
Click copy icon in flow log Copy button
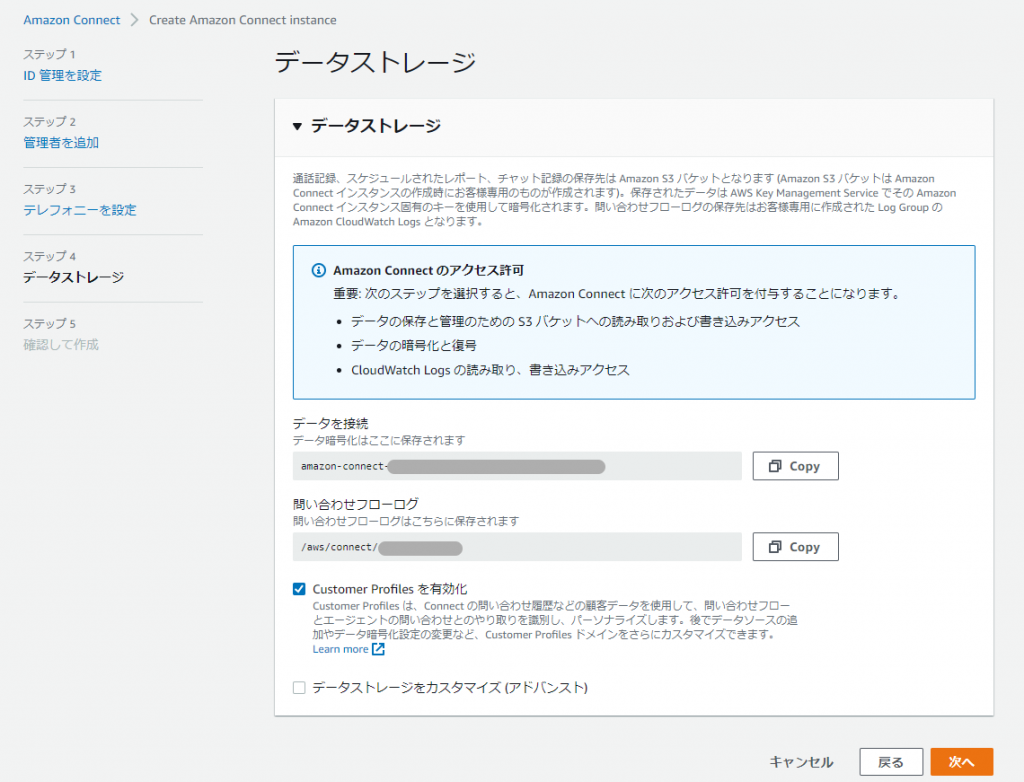[775, 547]
